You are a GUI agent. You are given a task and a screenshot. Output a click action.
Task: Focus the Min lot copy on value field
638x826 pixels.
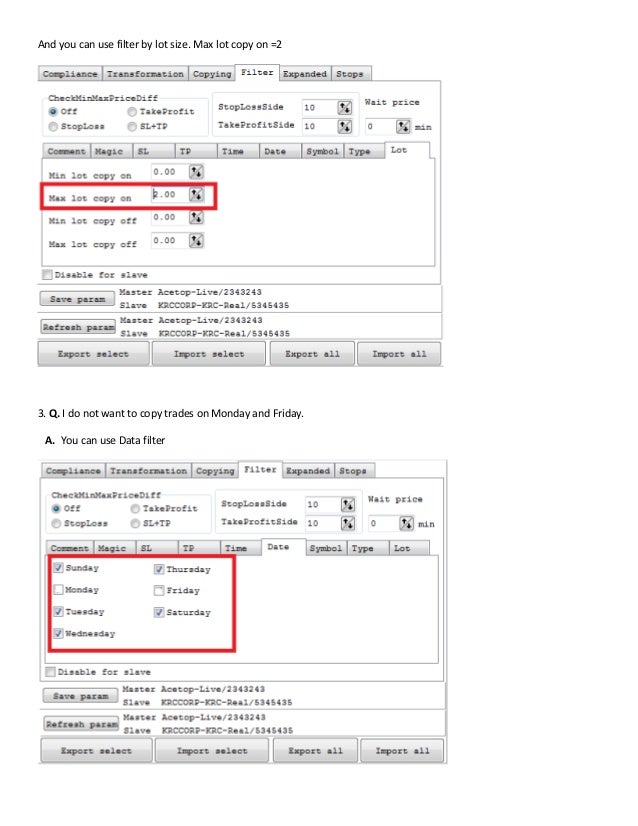pyautogui.click(x=170, y=172)
